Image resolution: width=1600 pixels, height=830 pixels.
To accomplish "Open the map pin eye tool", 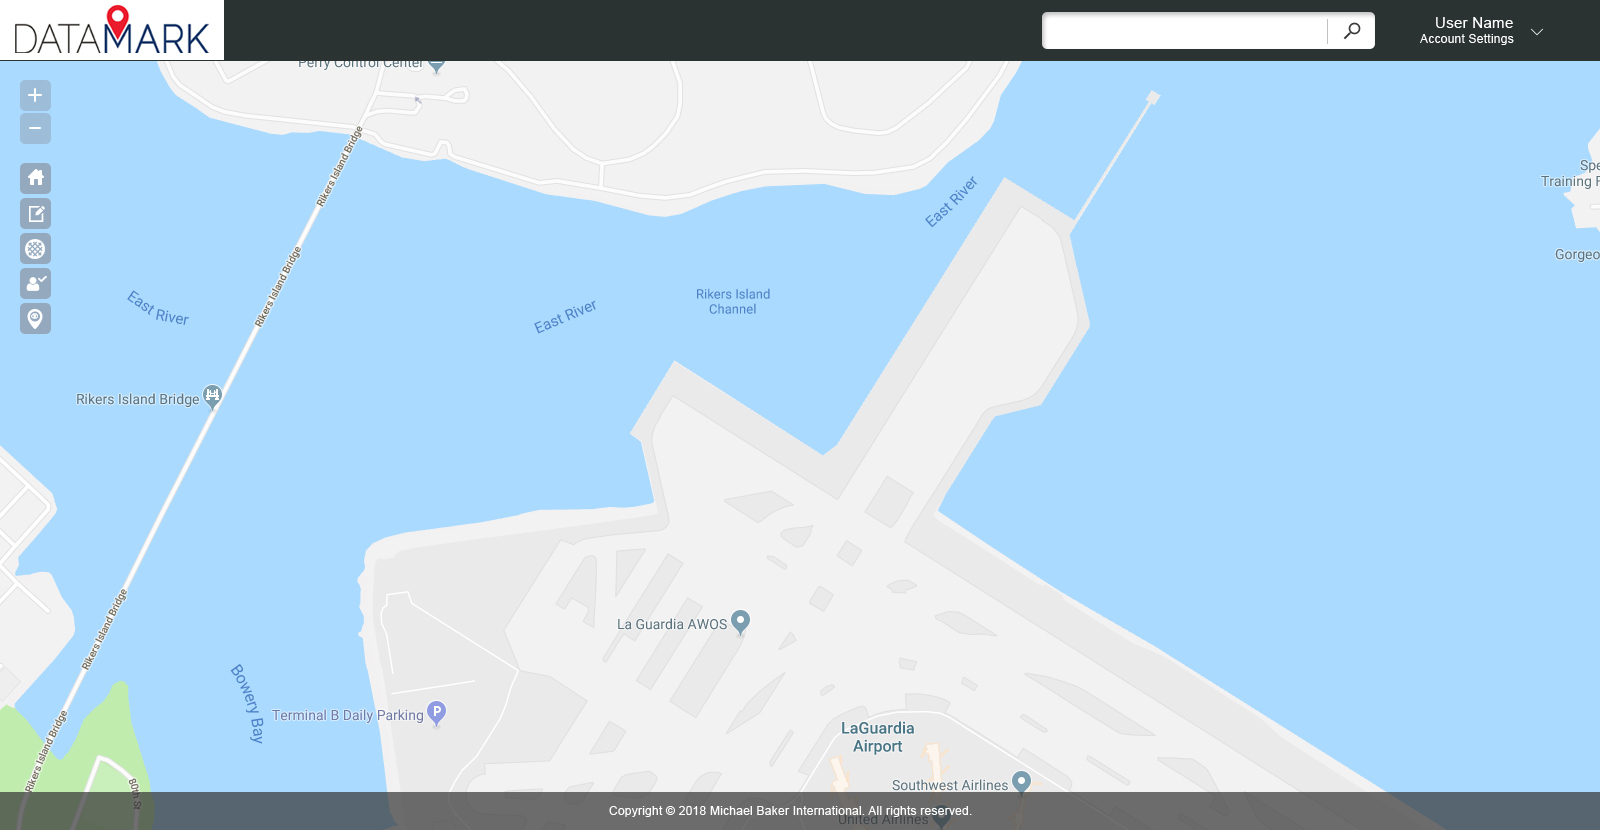I will [35, 318].
